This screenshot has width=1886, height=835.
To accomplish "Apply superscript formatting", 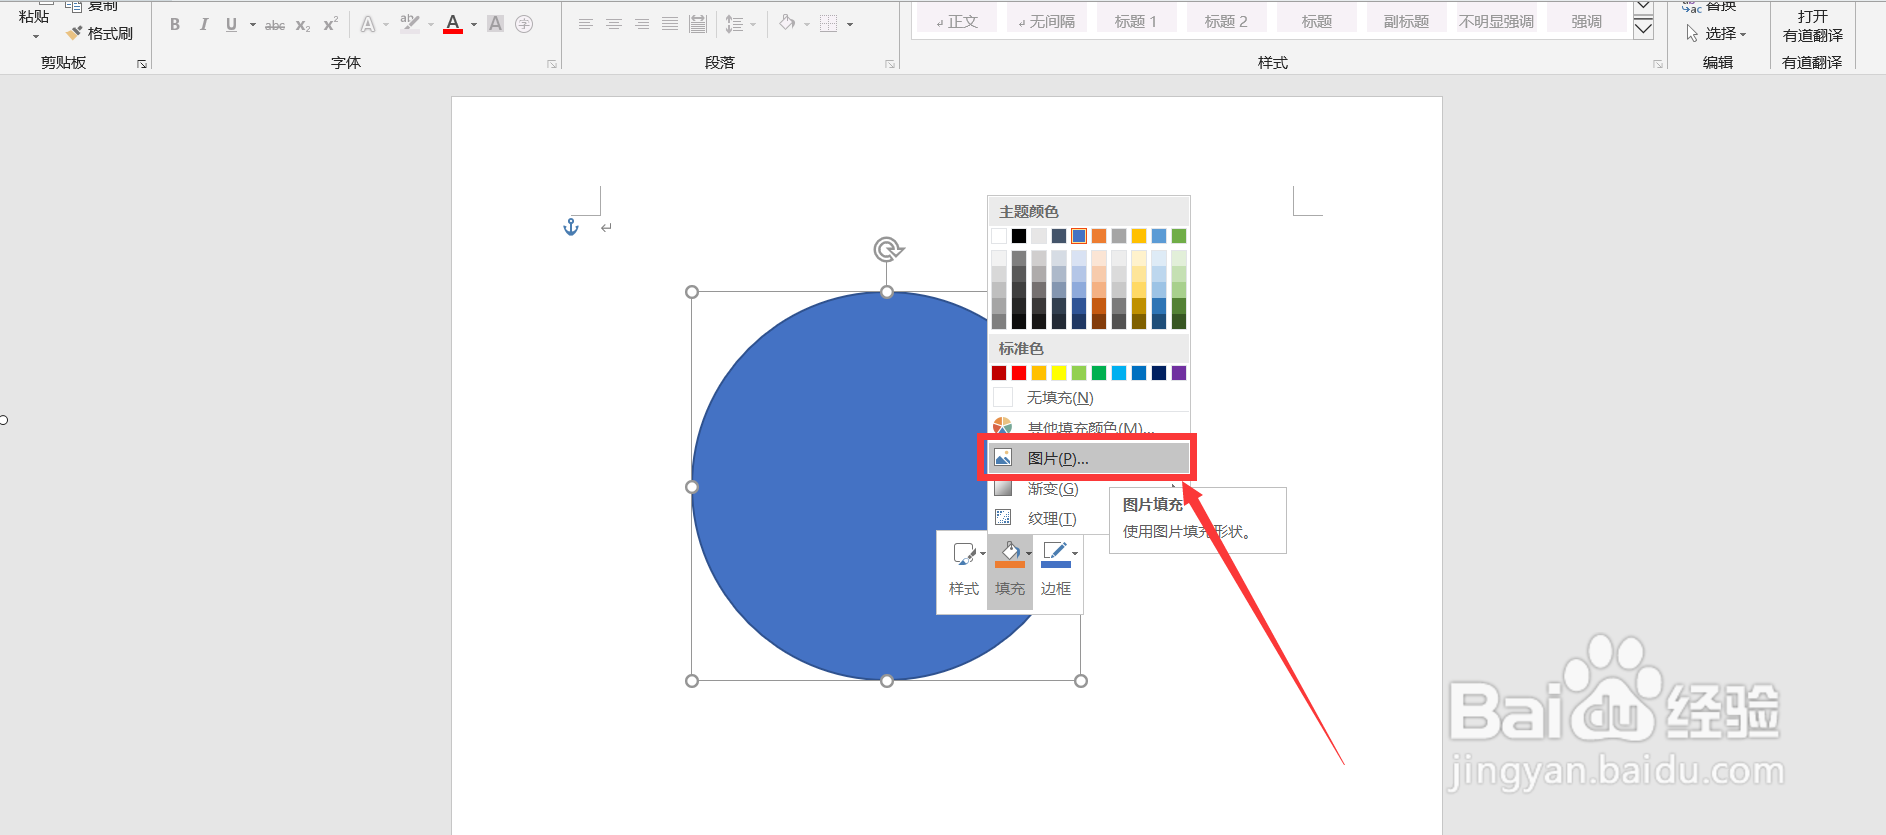I will coord(330,24).
